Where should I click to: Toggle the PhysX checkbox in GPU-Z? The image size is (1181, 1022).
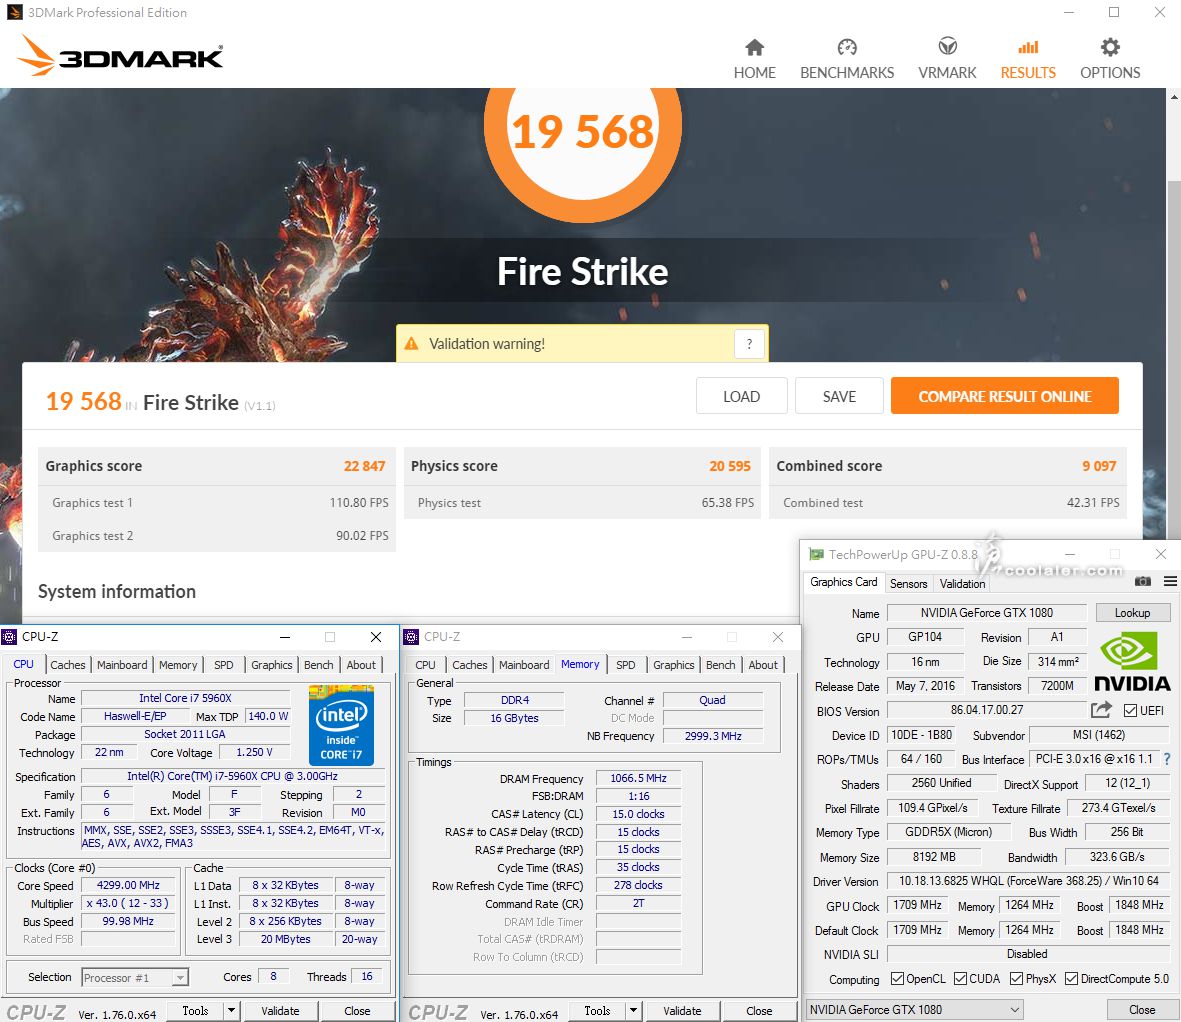pyautogui.click(x=1016, y=978)
